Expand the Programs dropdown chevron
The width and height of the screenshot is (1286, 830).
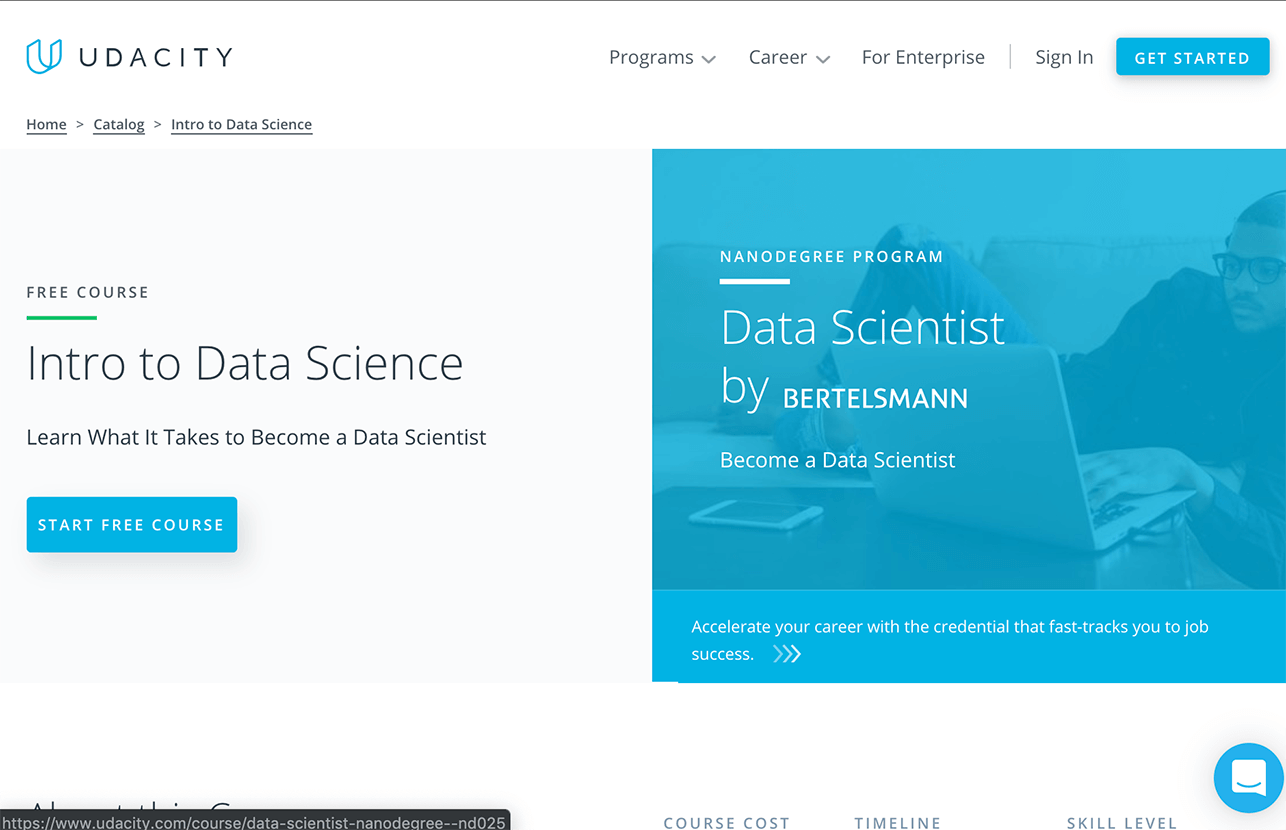click(709, 59)
